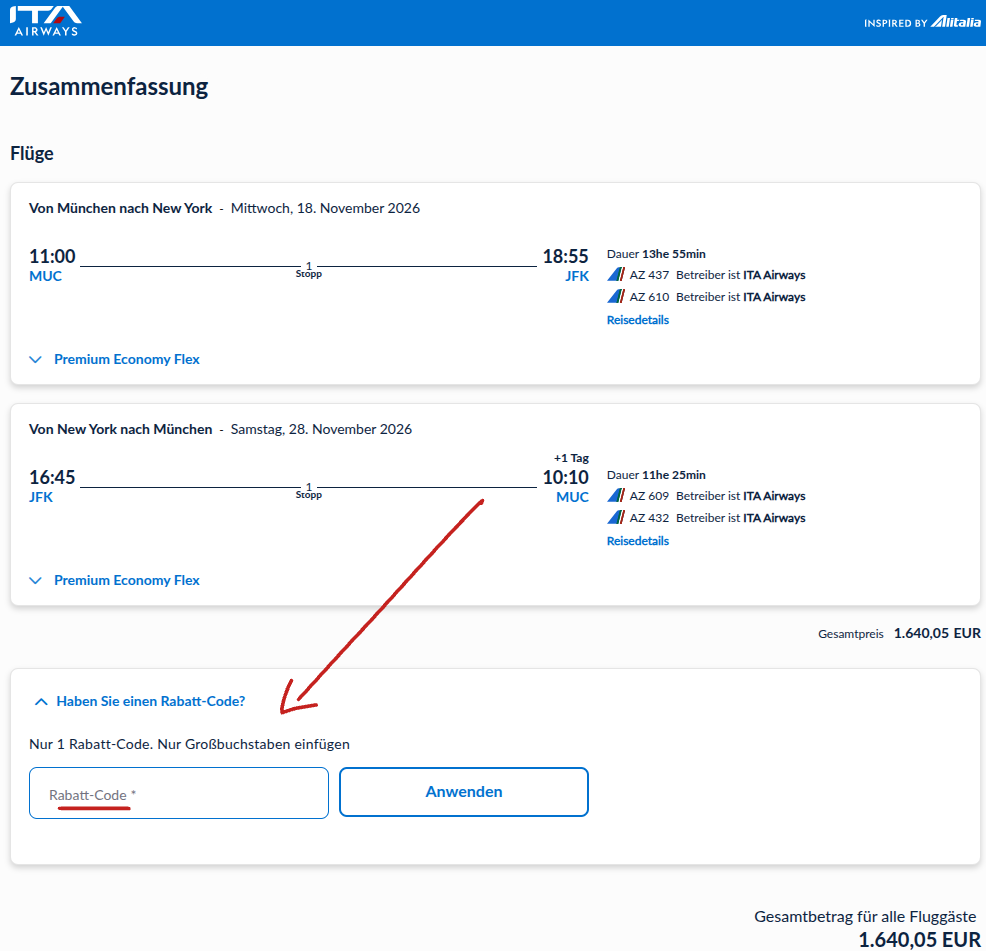Open Reisedetails for the return flight

pos(637,541)
